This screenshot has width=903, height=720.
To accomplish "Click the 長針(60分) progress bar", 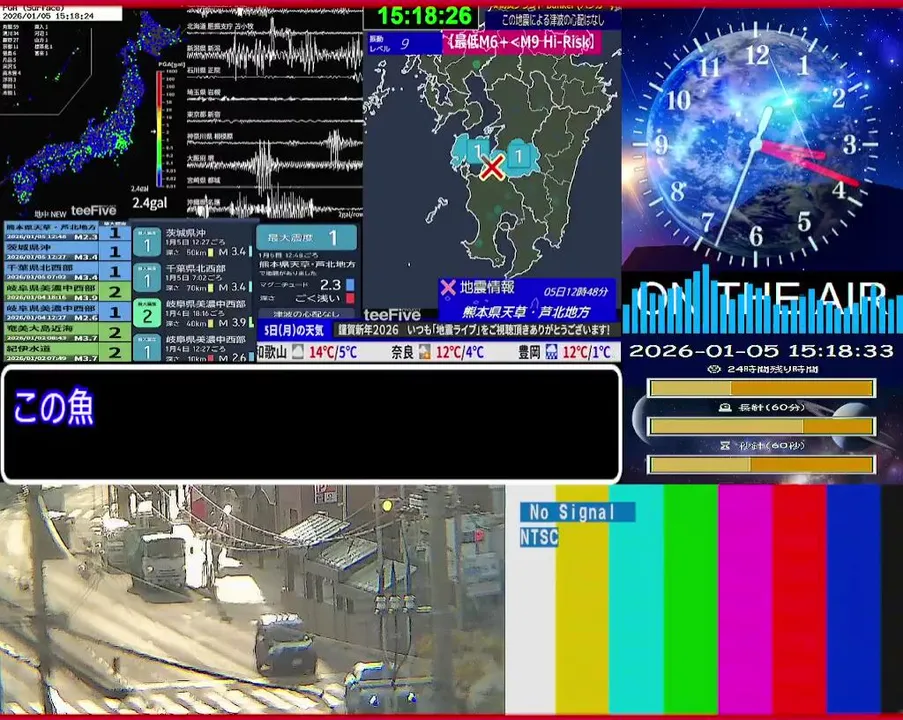I will pos(761,426).
